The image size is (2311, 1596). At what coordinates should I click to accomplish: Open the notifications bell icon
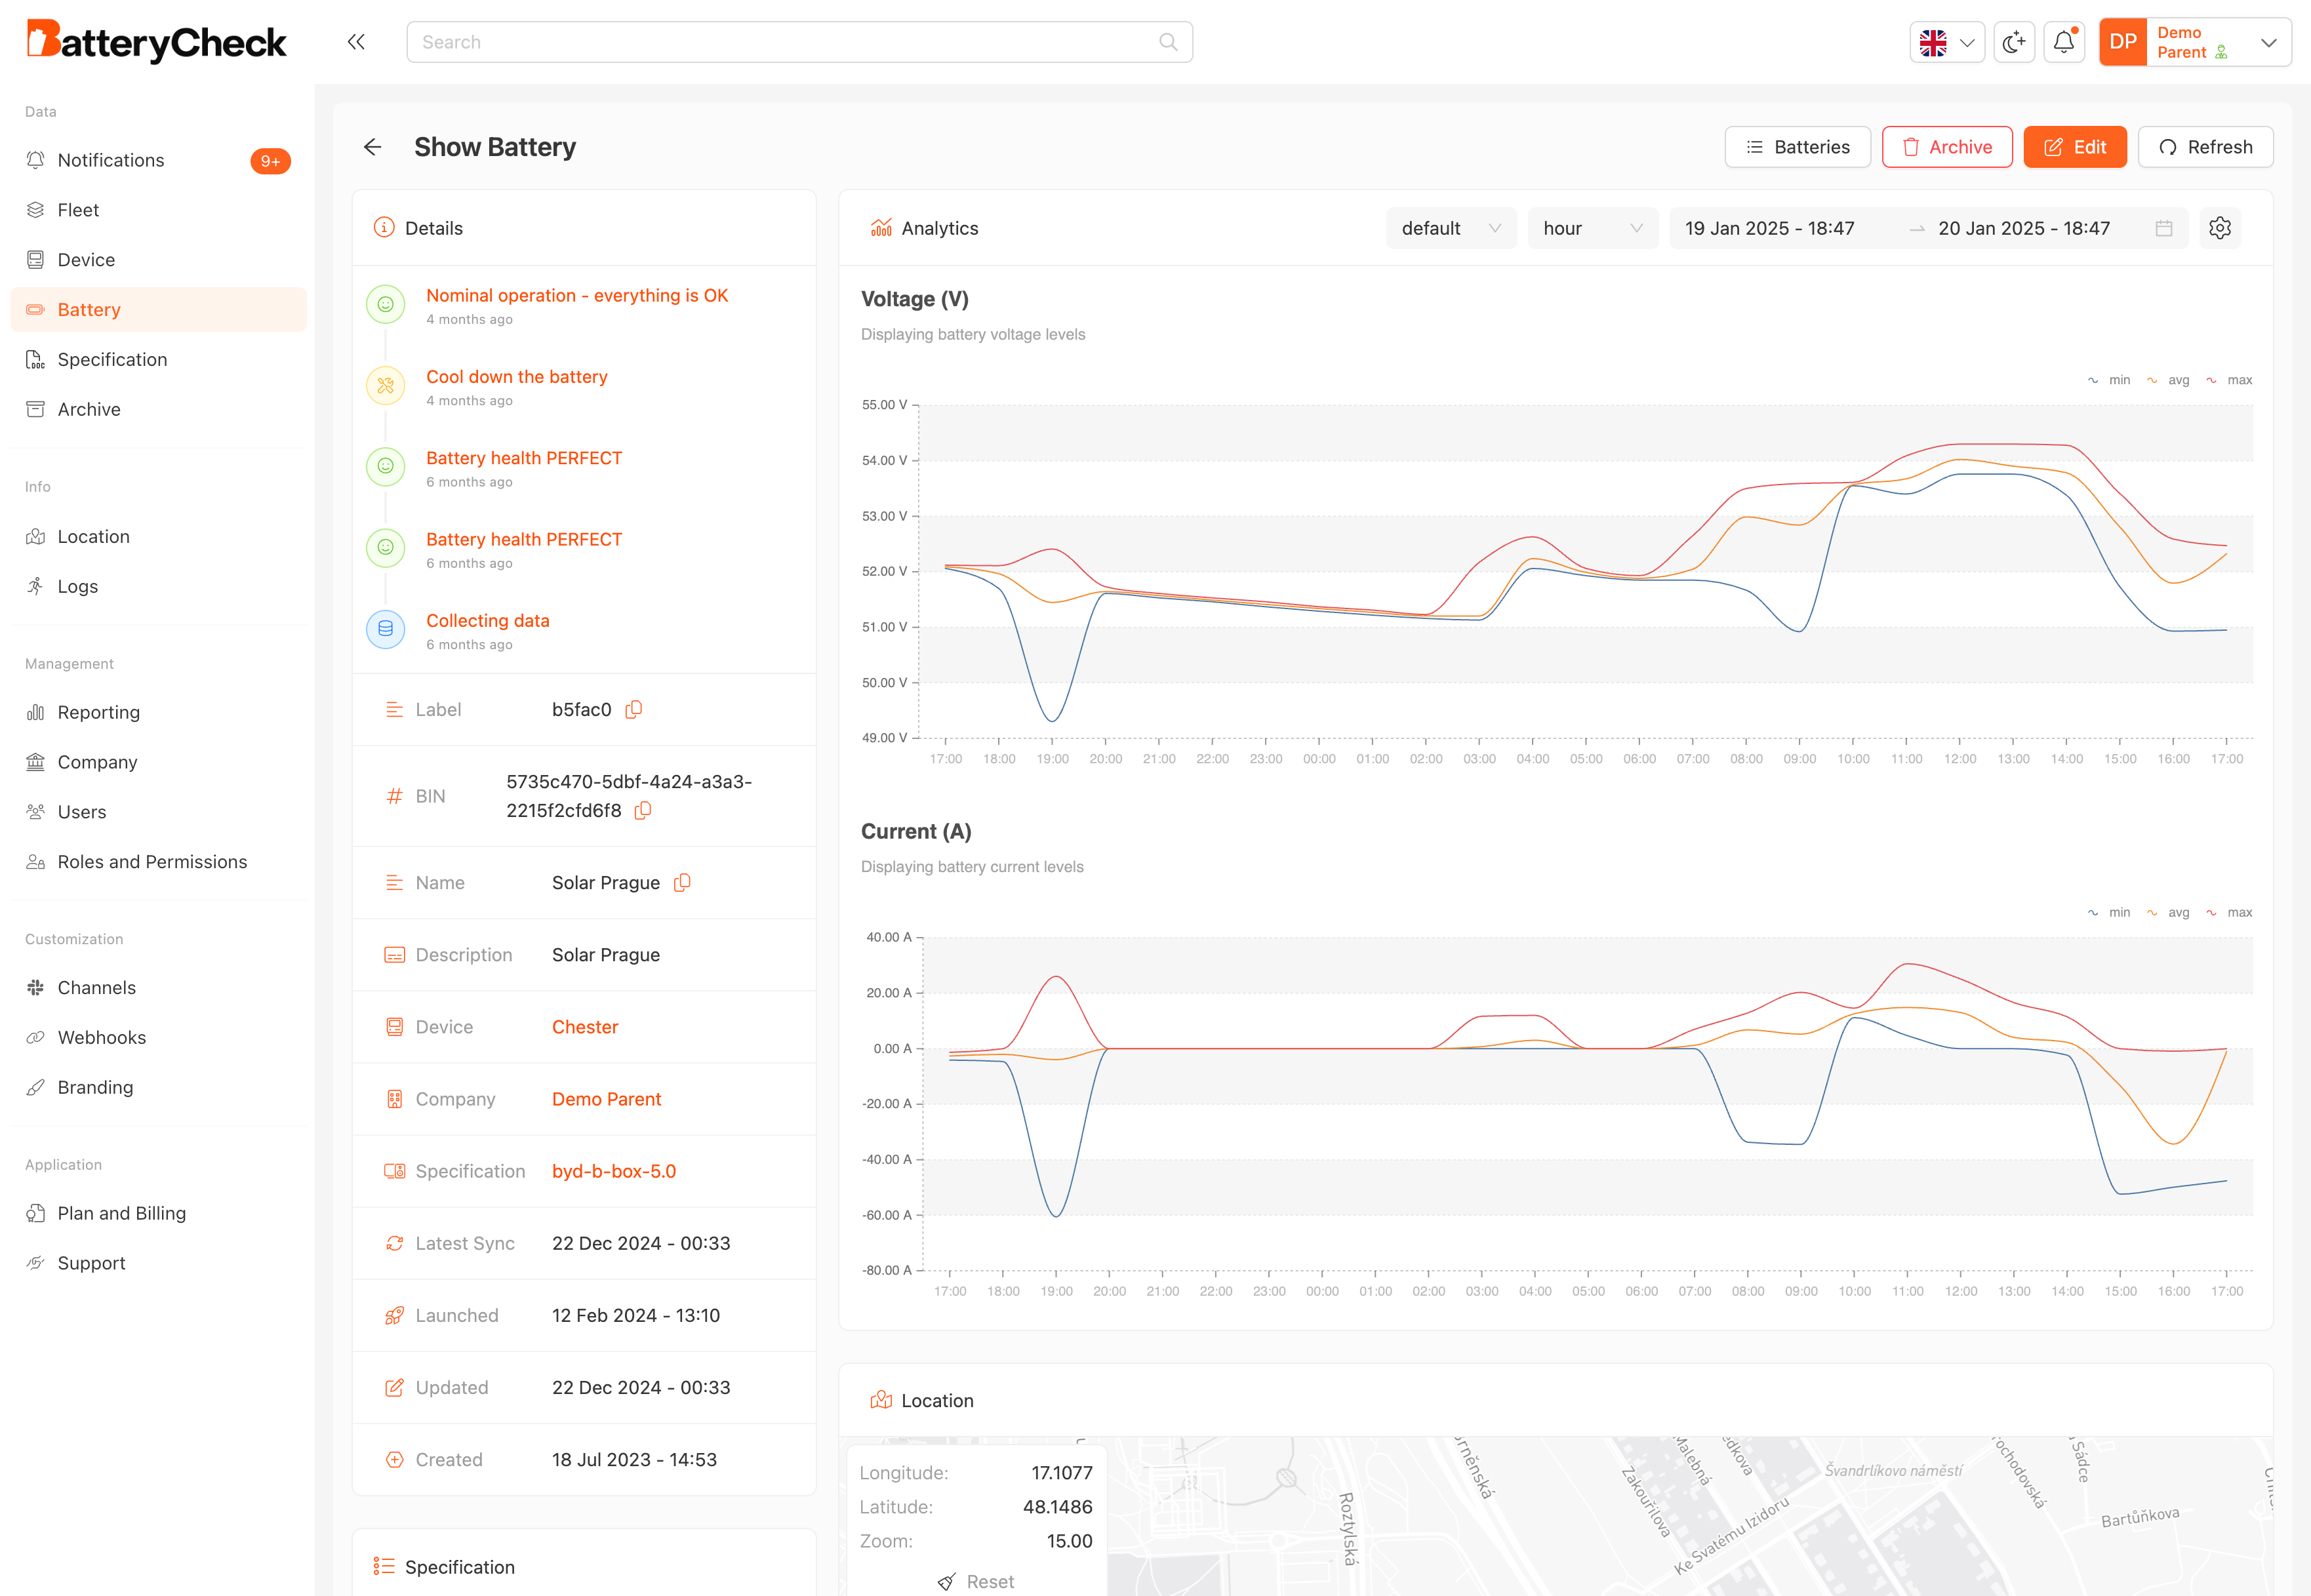point(2064,42)
